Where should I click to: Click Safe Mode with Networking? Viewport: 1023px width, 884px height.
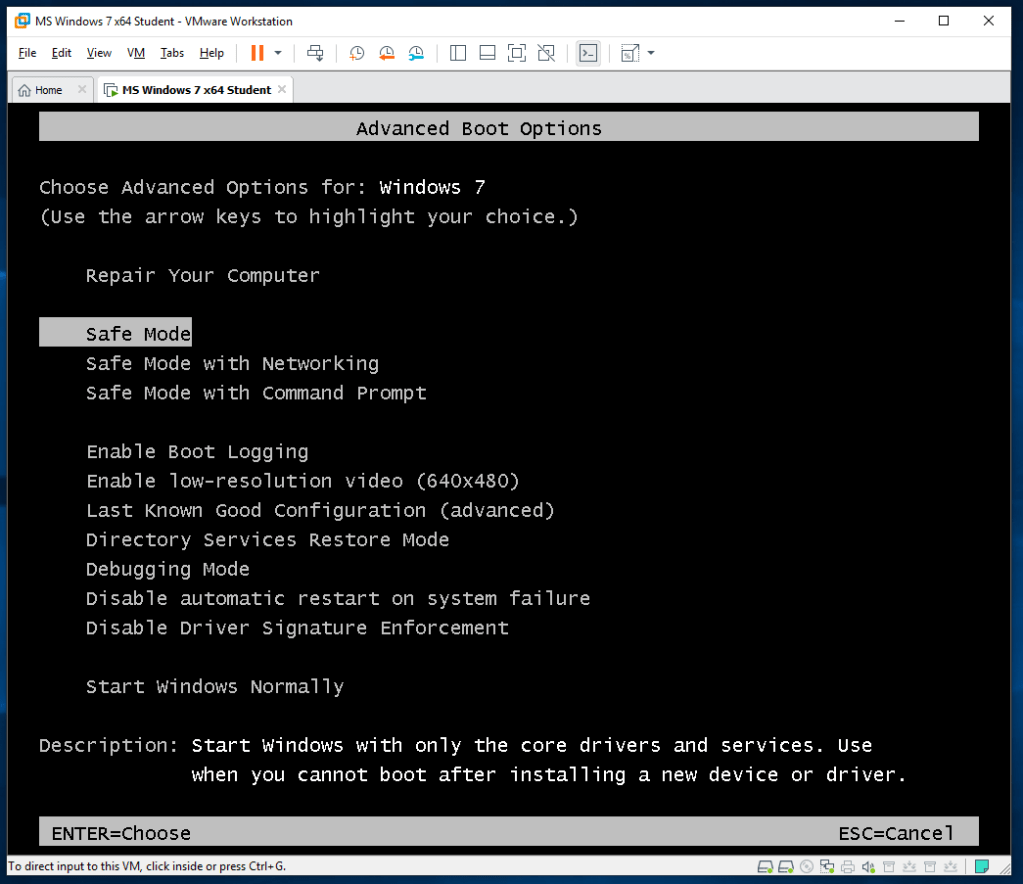click(x=232, y=363)
